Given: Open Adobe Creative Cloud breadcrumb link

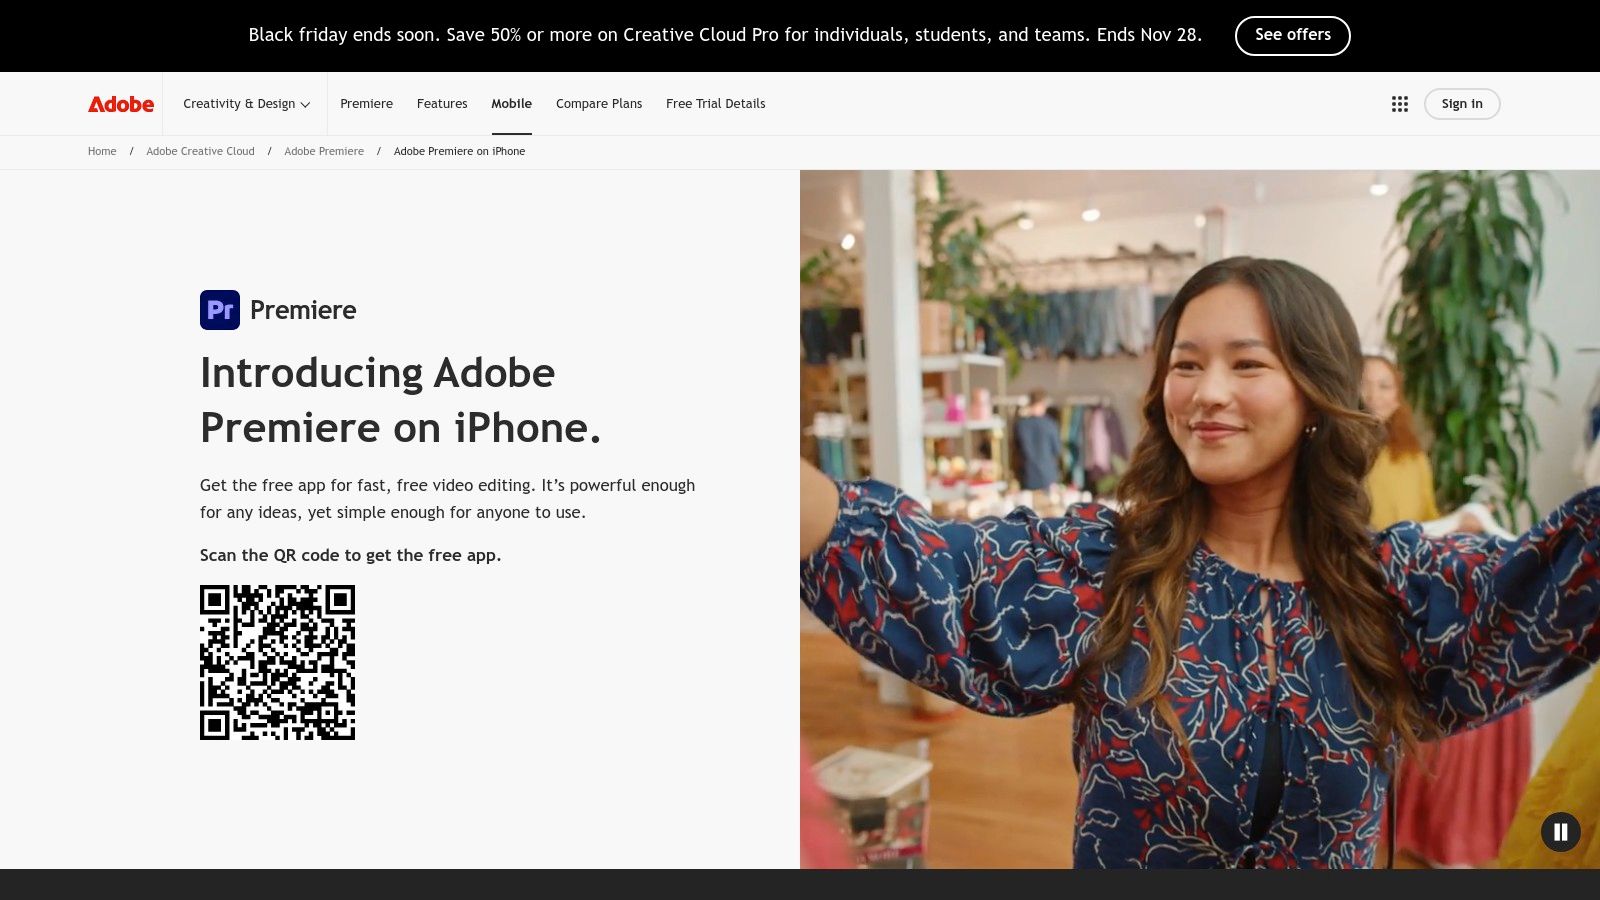Looking at the screenshot, I should tap(200, 151).
